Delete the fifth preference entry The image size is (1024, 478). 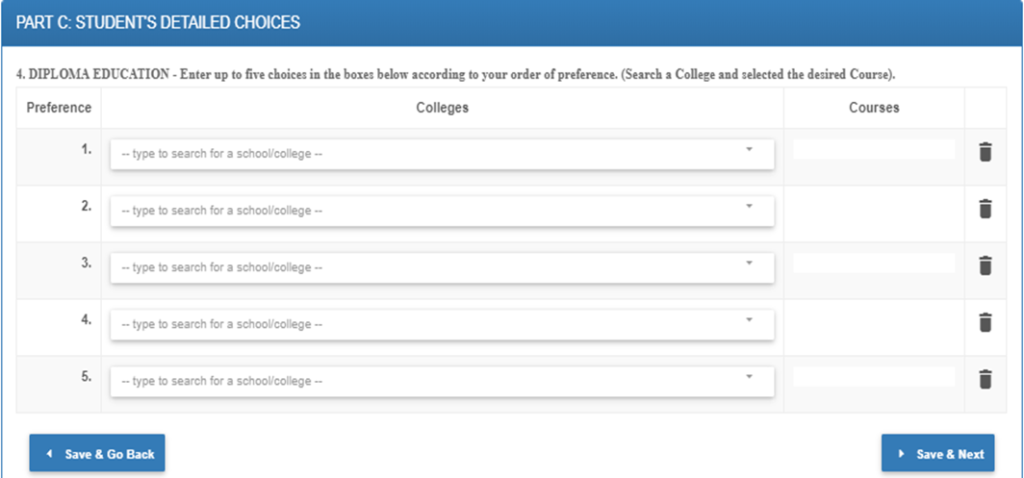pos(985,379)
